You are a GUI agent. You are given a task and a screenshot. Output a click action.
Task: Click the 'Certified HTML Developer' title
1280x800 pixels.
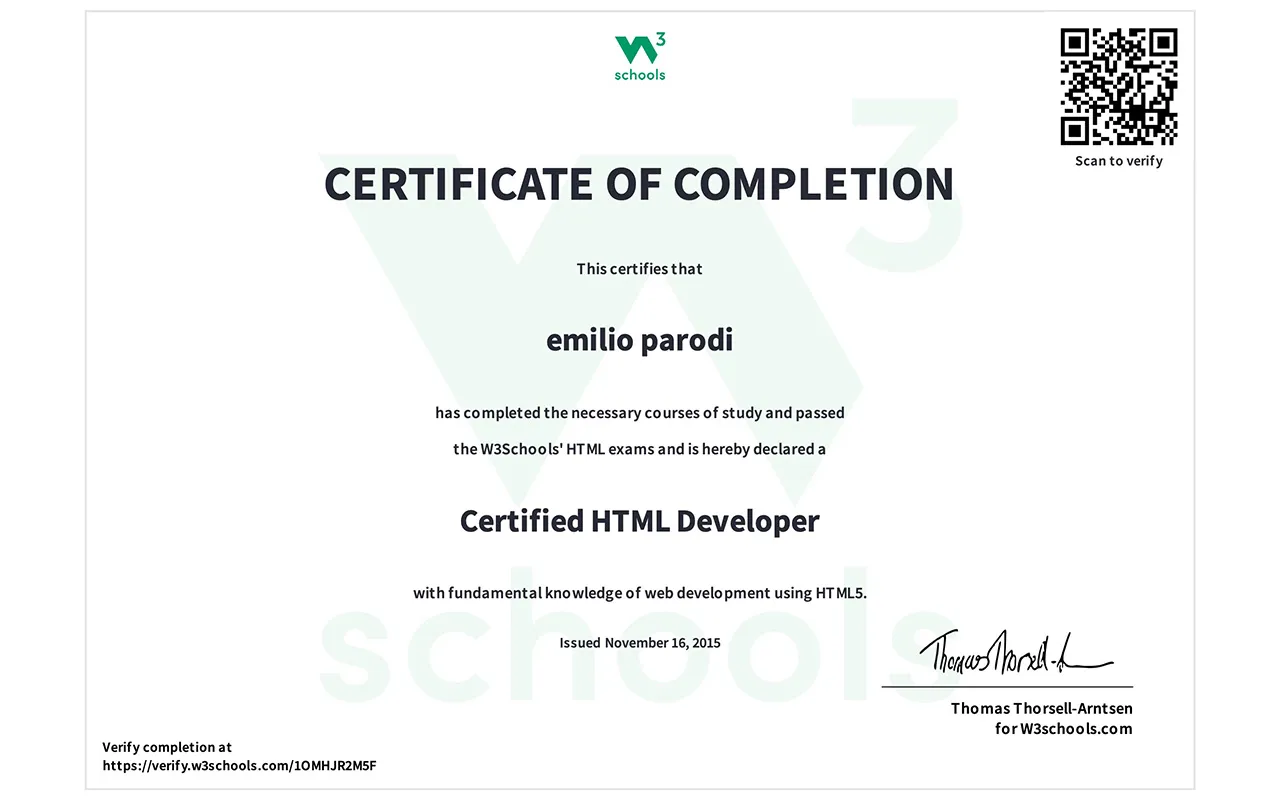[639, 521]
